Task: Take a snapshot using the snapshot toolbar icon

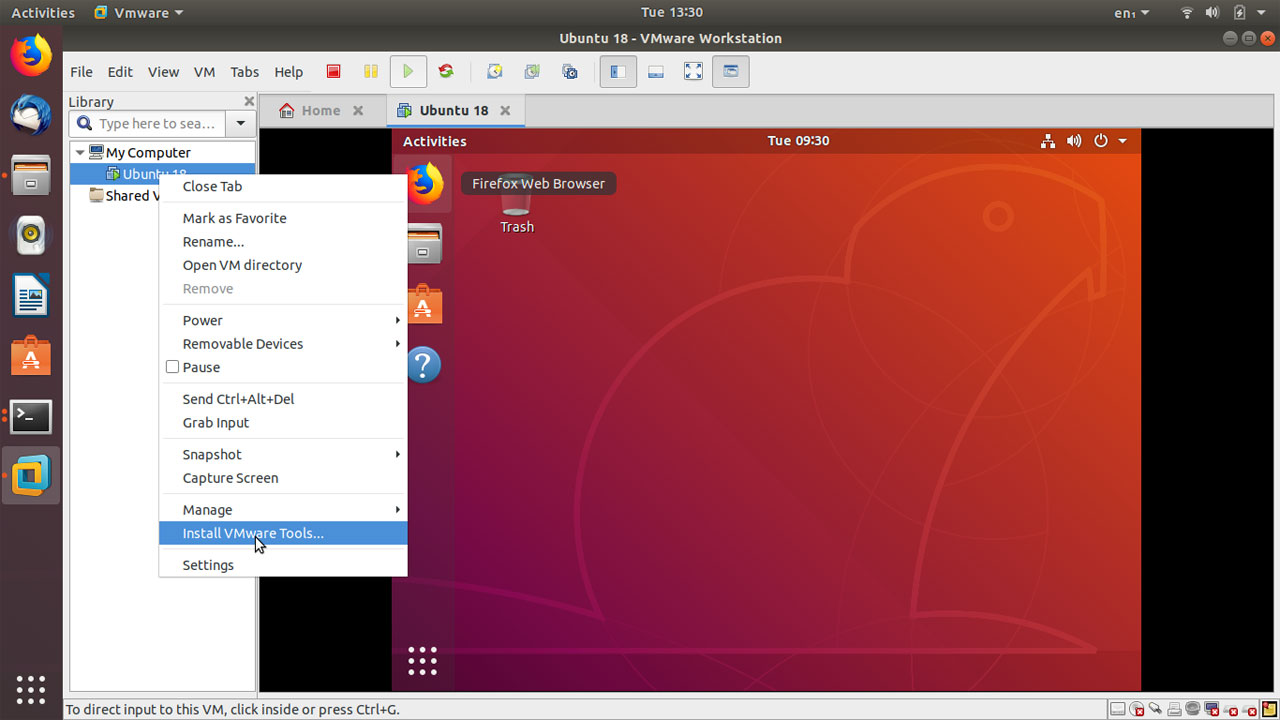Action: (x=494, y=71)
